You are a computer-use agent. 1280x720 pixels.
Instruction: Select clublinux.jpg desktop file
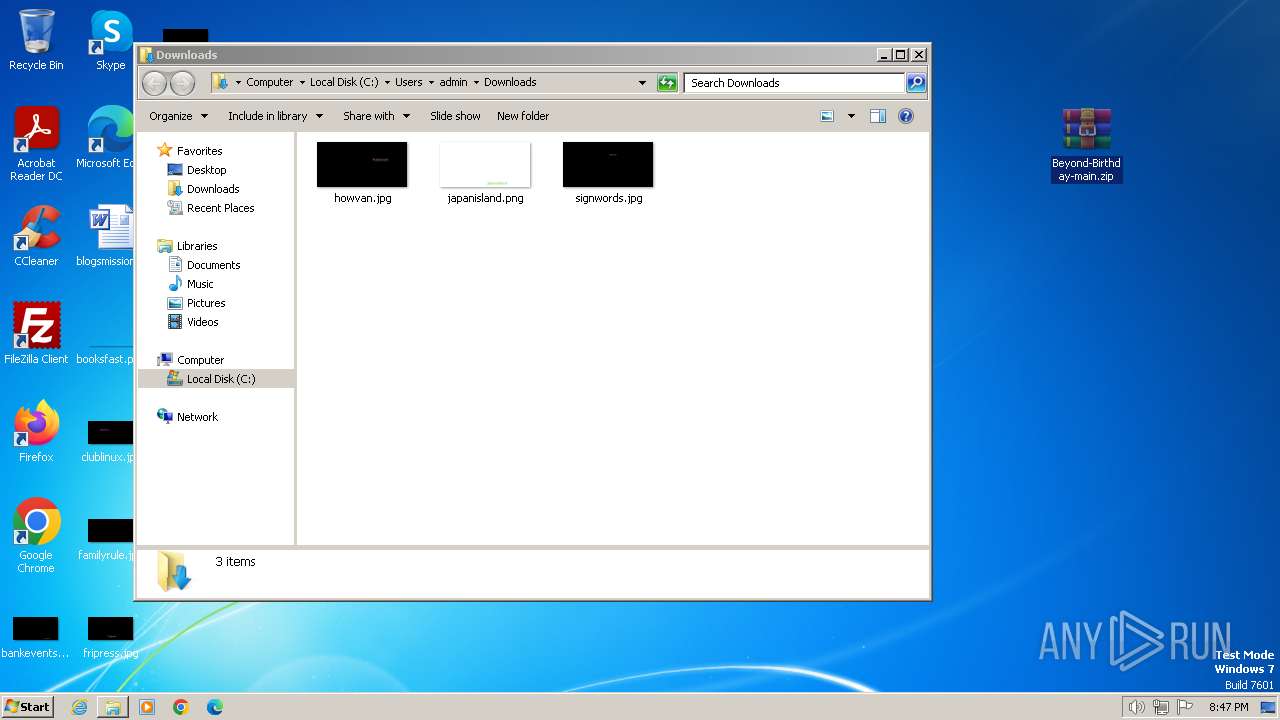[108, 442]
